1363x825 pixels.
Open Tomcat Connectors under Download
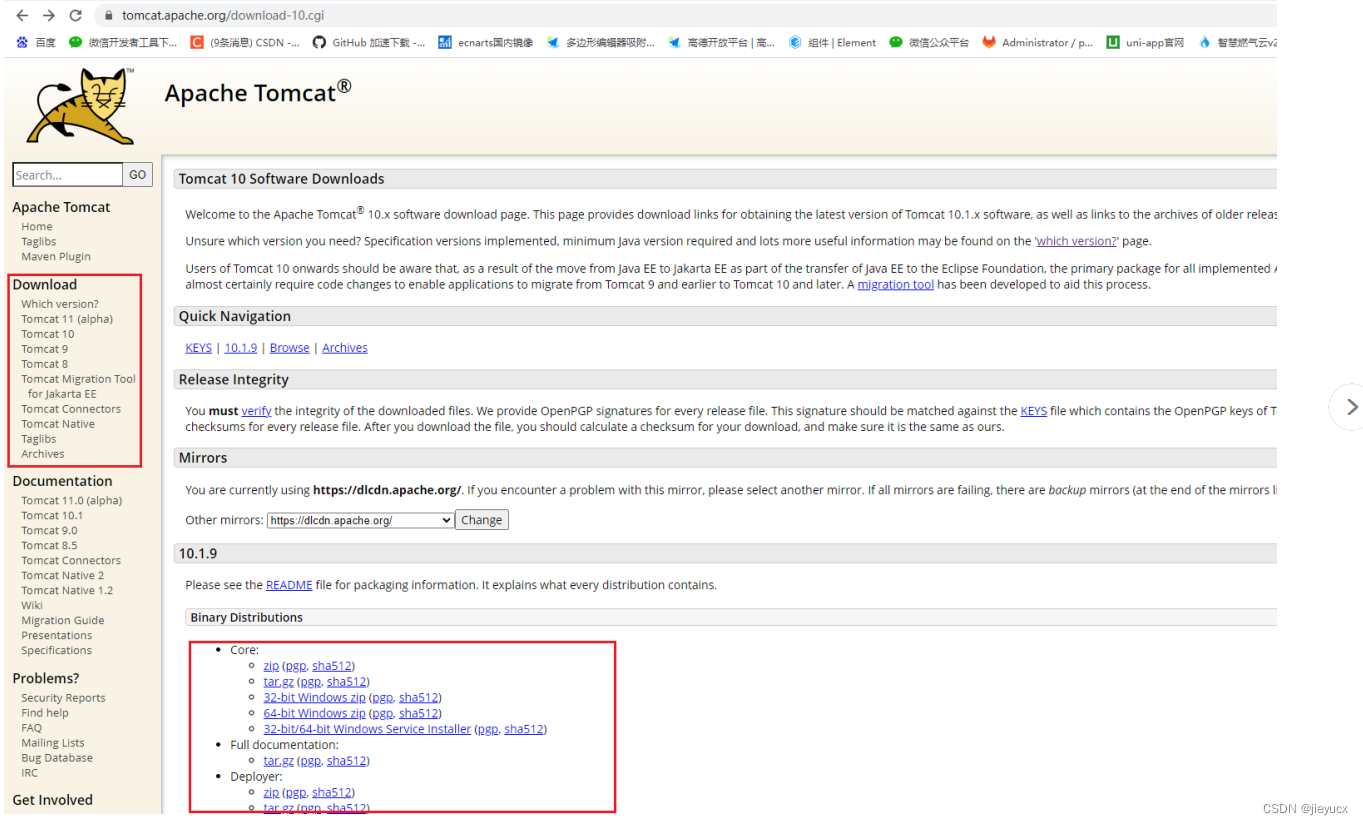coord(71,409)
